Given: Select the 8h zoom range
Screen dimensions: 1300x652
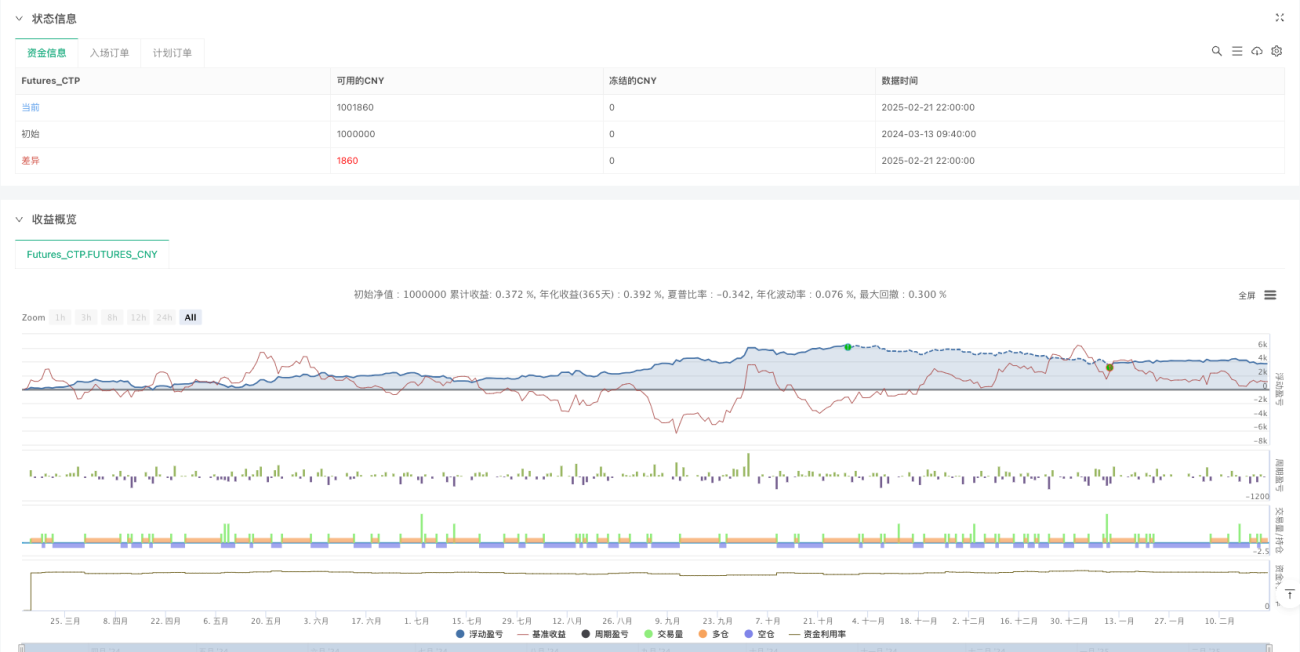Looking at the screenshot, I should coord(112,317).
